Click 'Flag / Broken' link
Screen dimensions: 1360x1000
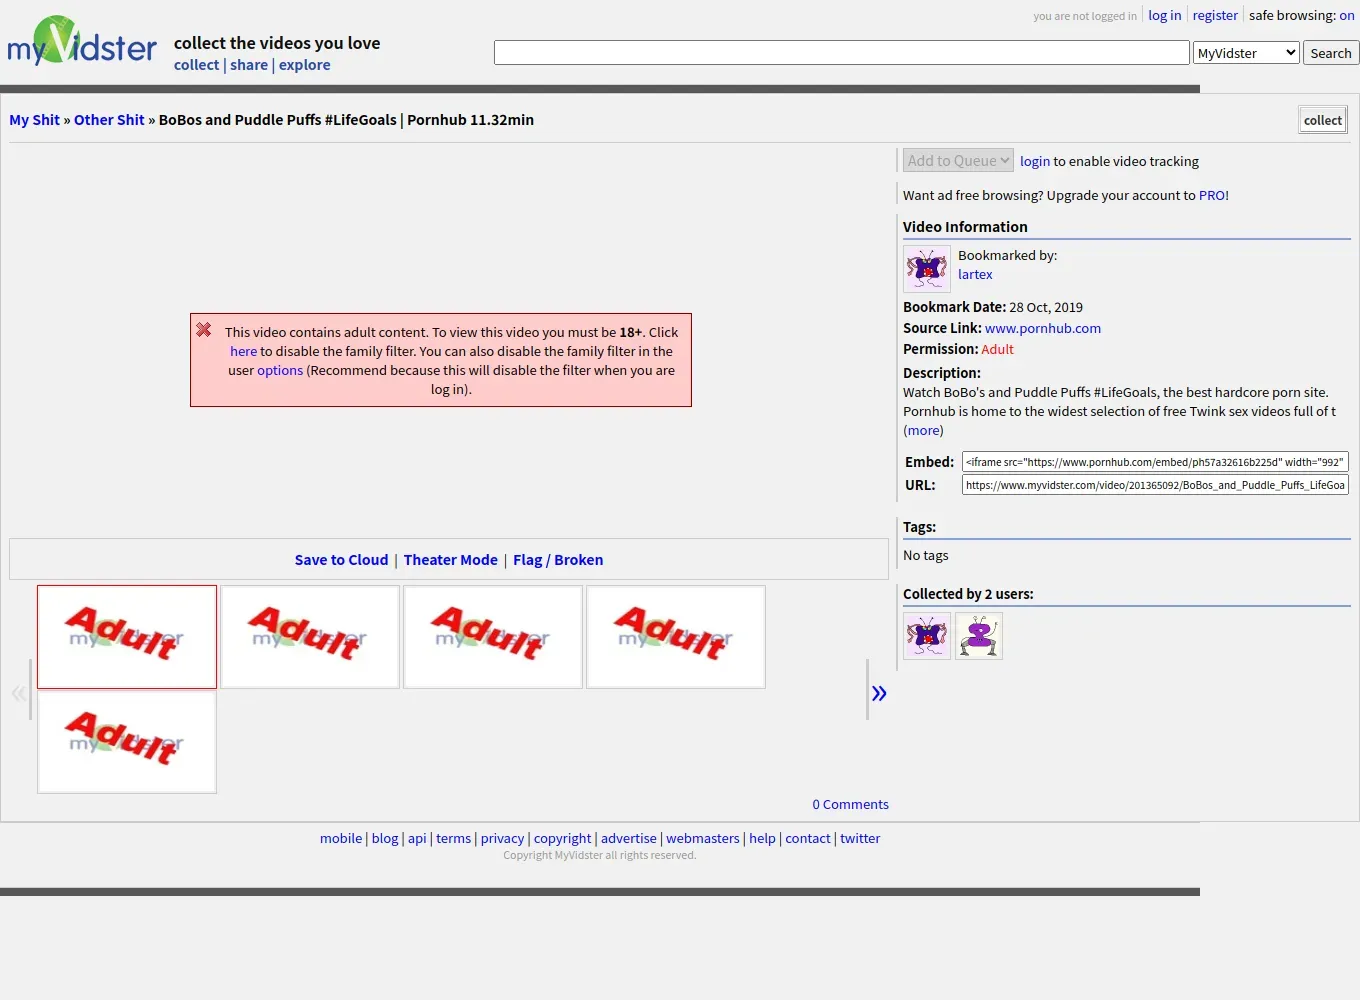[558, 560]
